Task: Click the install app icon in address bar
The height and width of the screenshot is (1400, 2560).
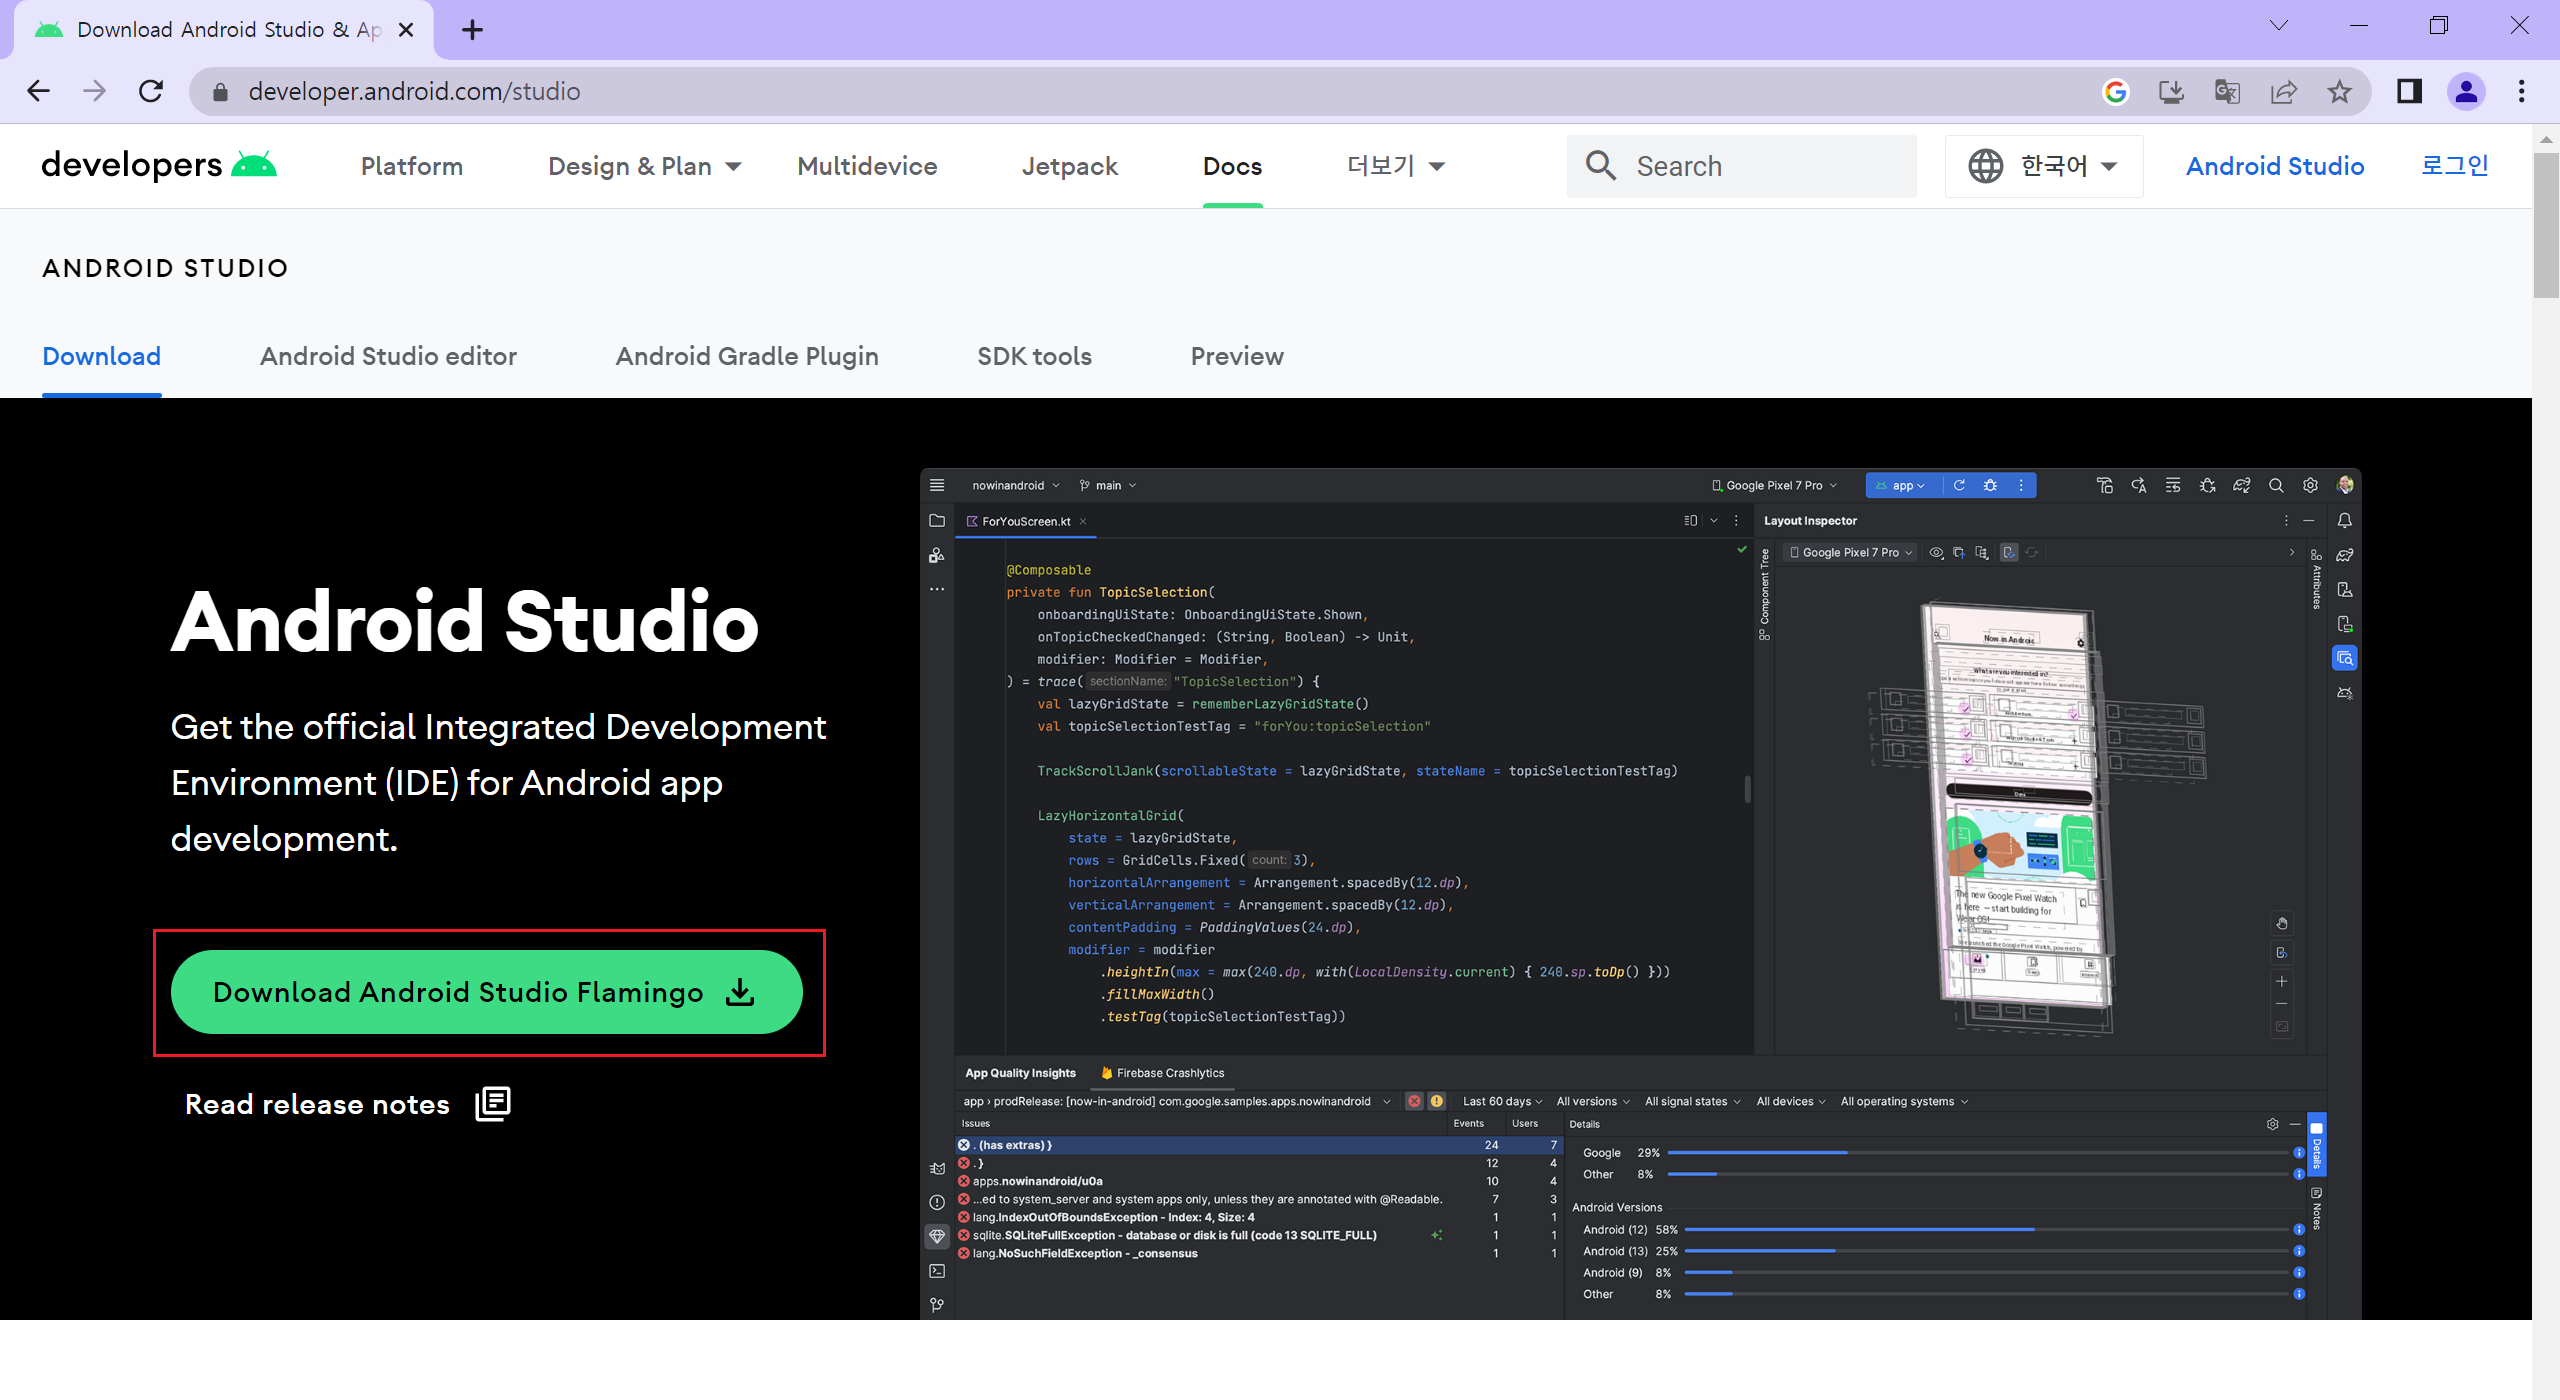Action: (x=2171, y=92)
